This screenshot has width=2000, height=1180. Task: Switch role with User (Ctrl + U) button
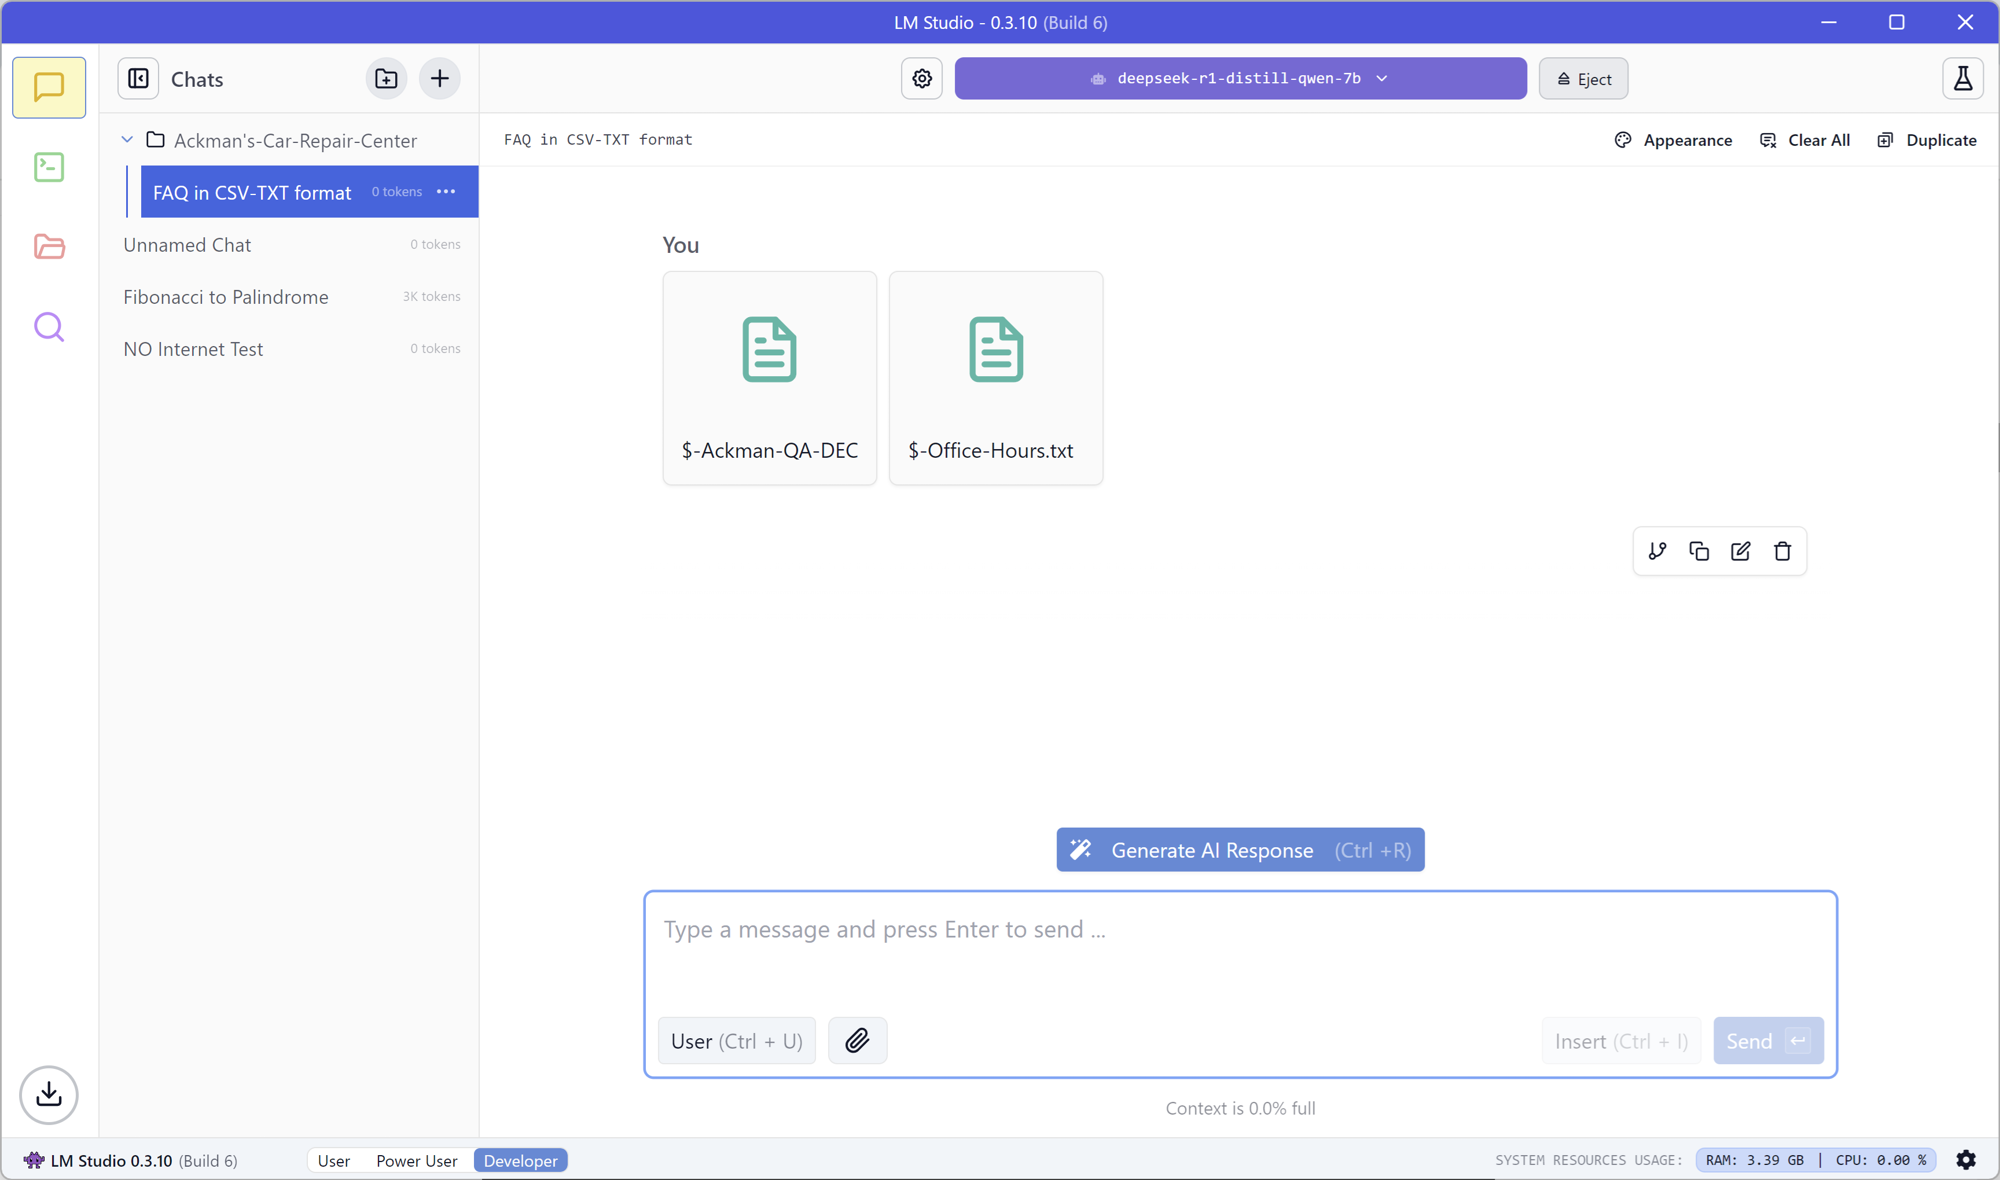coord(737,1040)
